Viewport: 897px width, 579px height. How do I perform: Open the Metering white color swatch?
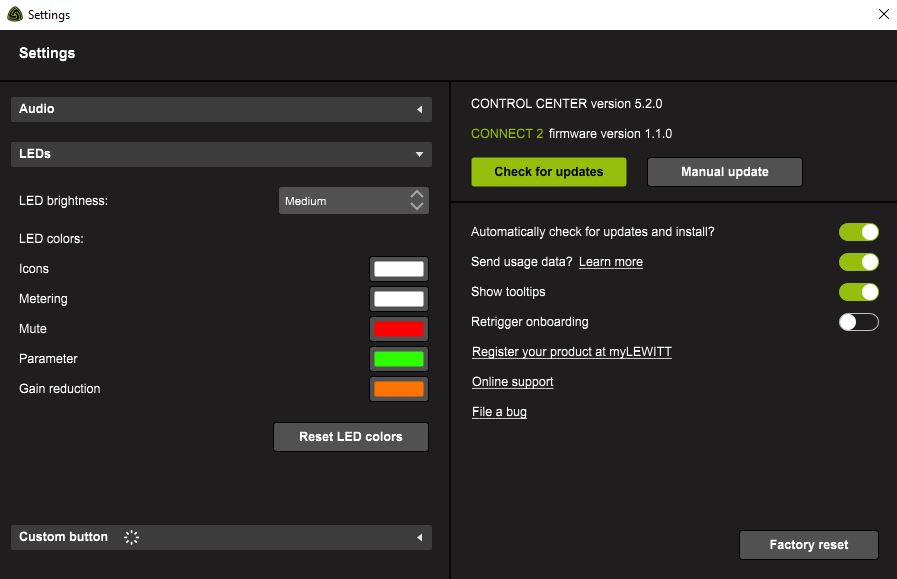[399, 299]
